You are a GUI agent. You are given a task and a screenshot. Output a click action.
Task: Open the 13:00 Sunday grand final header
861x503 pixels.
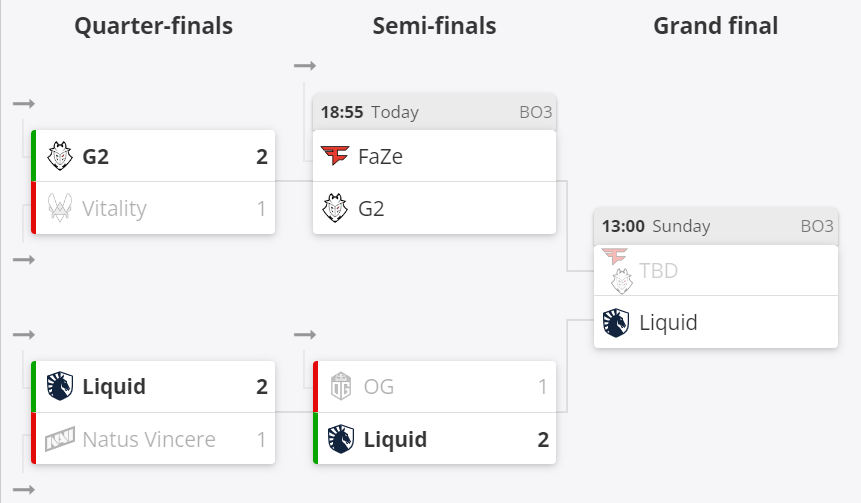(715, 226)
